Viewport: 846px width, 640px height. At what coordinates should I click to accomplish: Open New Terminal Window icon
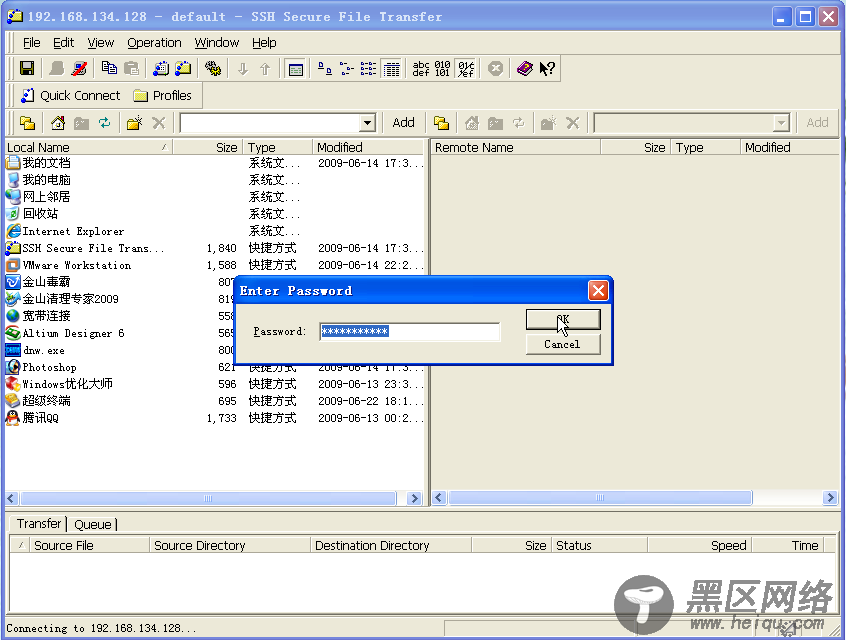(x=161, y=69)
